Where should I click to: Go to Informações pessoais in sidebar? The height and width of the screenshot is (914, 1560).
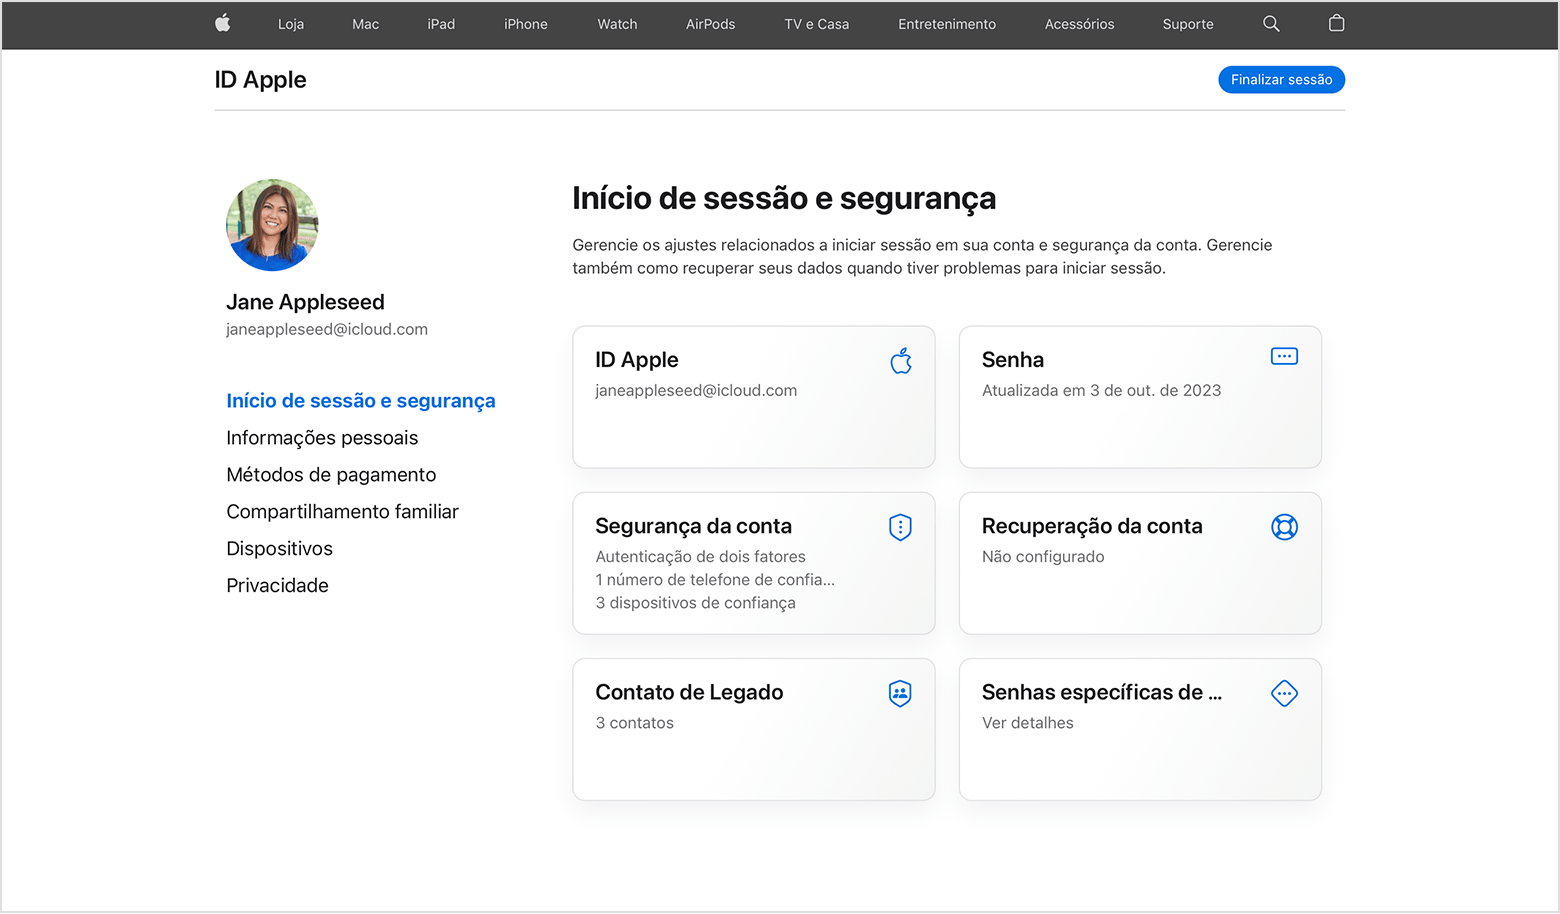[x=322, y=438]
